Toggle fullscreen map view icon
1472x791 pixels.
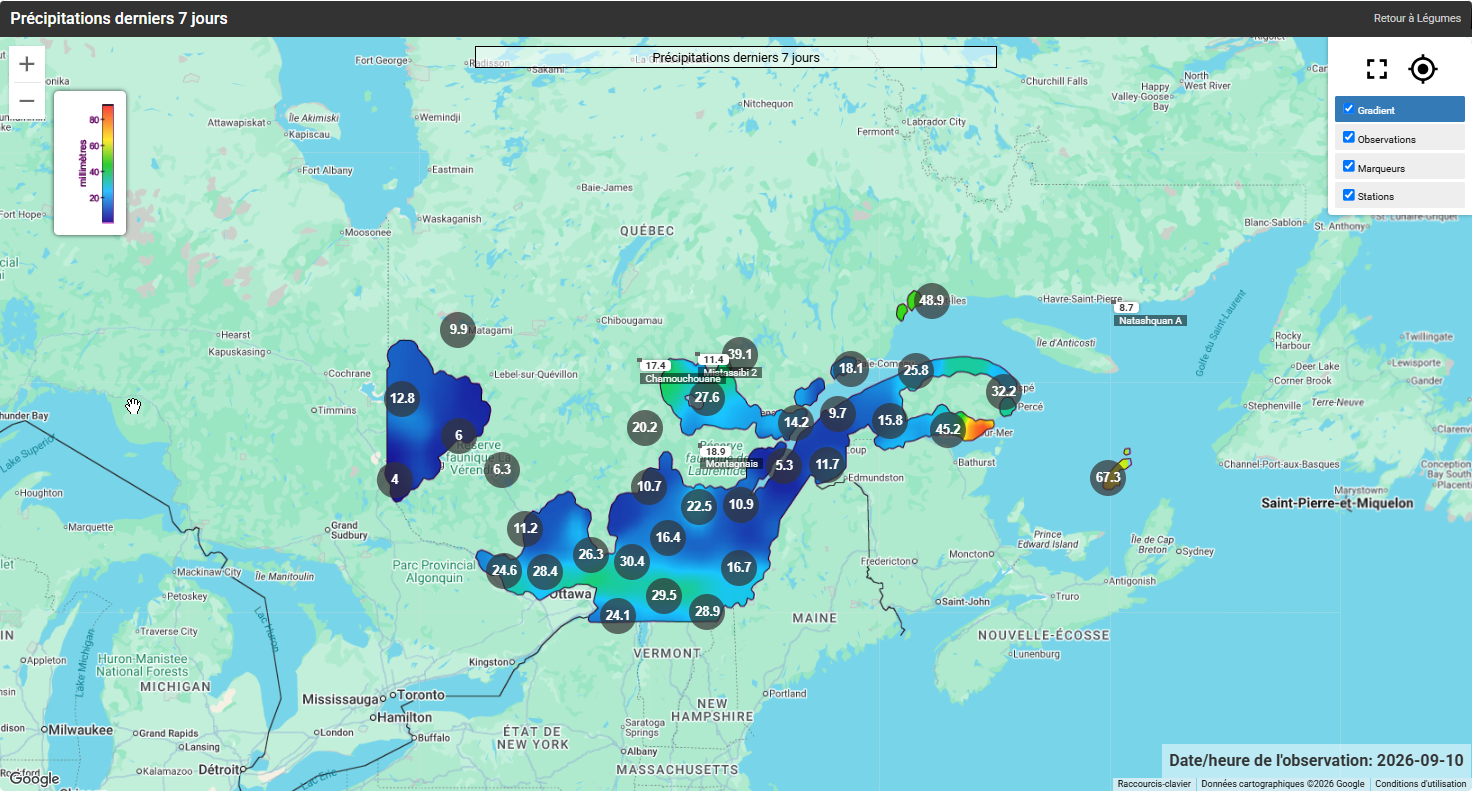point(1377,69)
